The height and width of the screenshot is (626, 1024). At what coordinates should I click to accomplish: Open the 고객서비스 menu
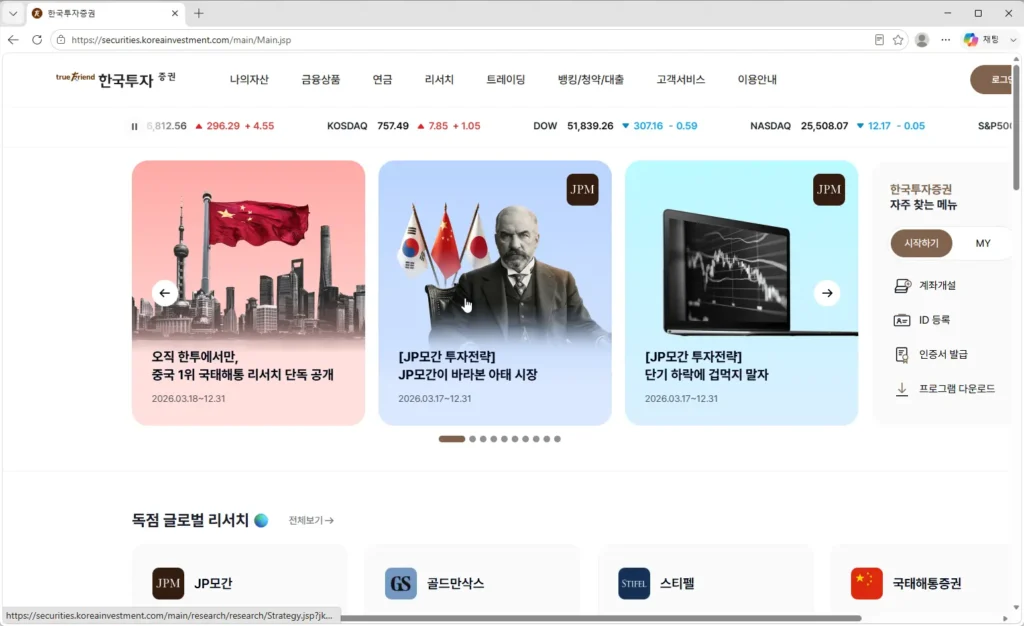point(680,80)
